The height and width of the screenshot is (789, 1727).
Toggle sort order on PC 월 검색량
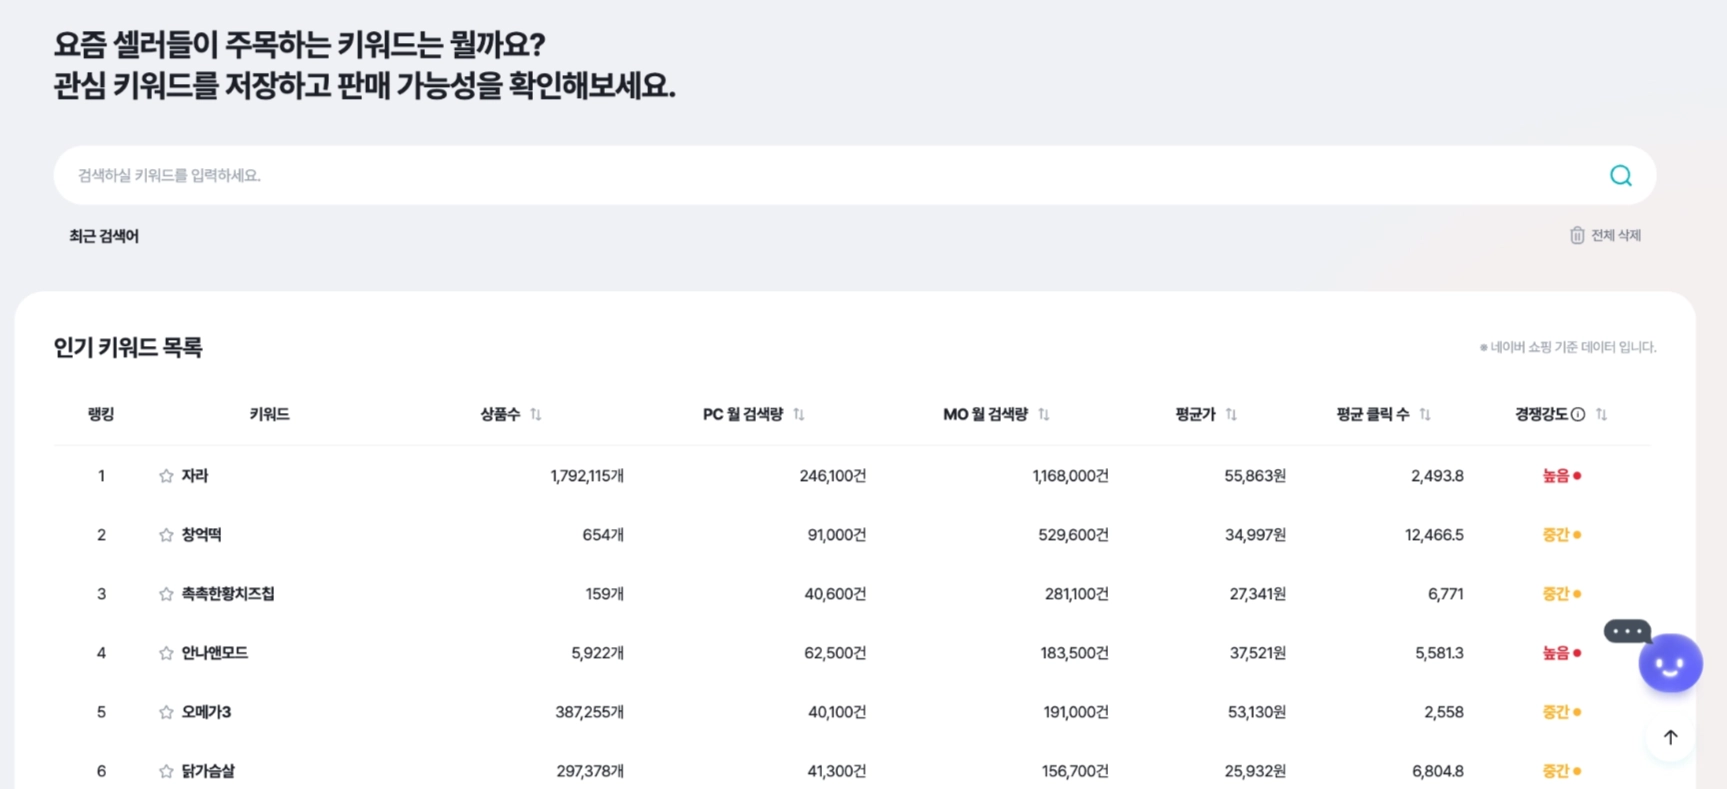799,414
